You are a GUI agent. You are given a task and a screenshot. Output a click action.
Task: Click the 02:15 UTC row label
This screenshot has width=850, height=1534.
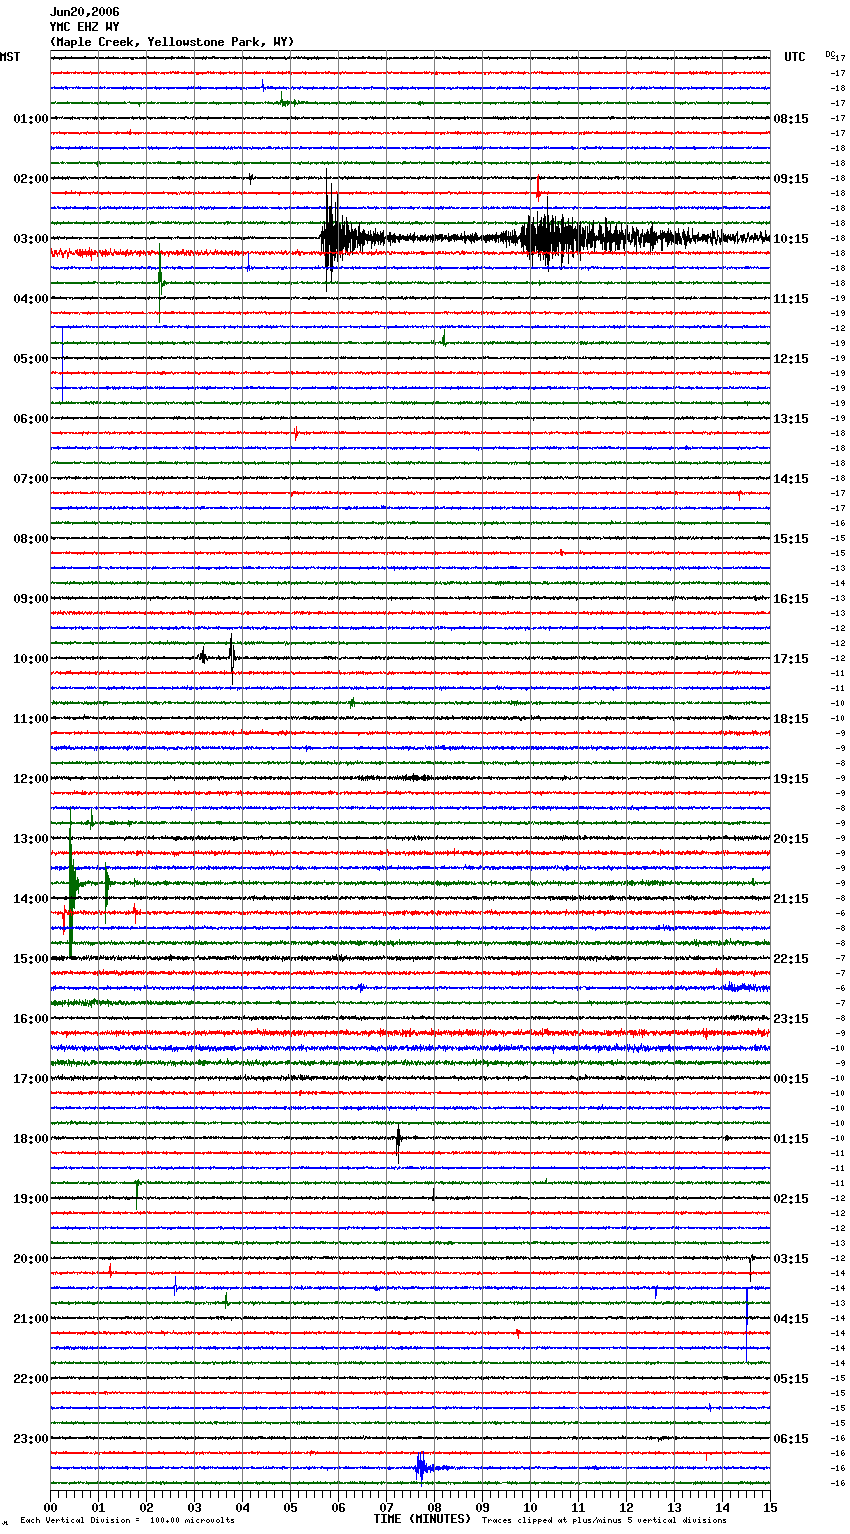tap(791, 1199)
